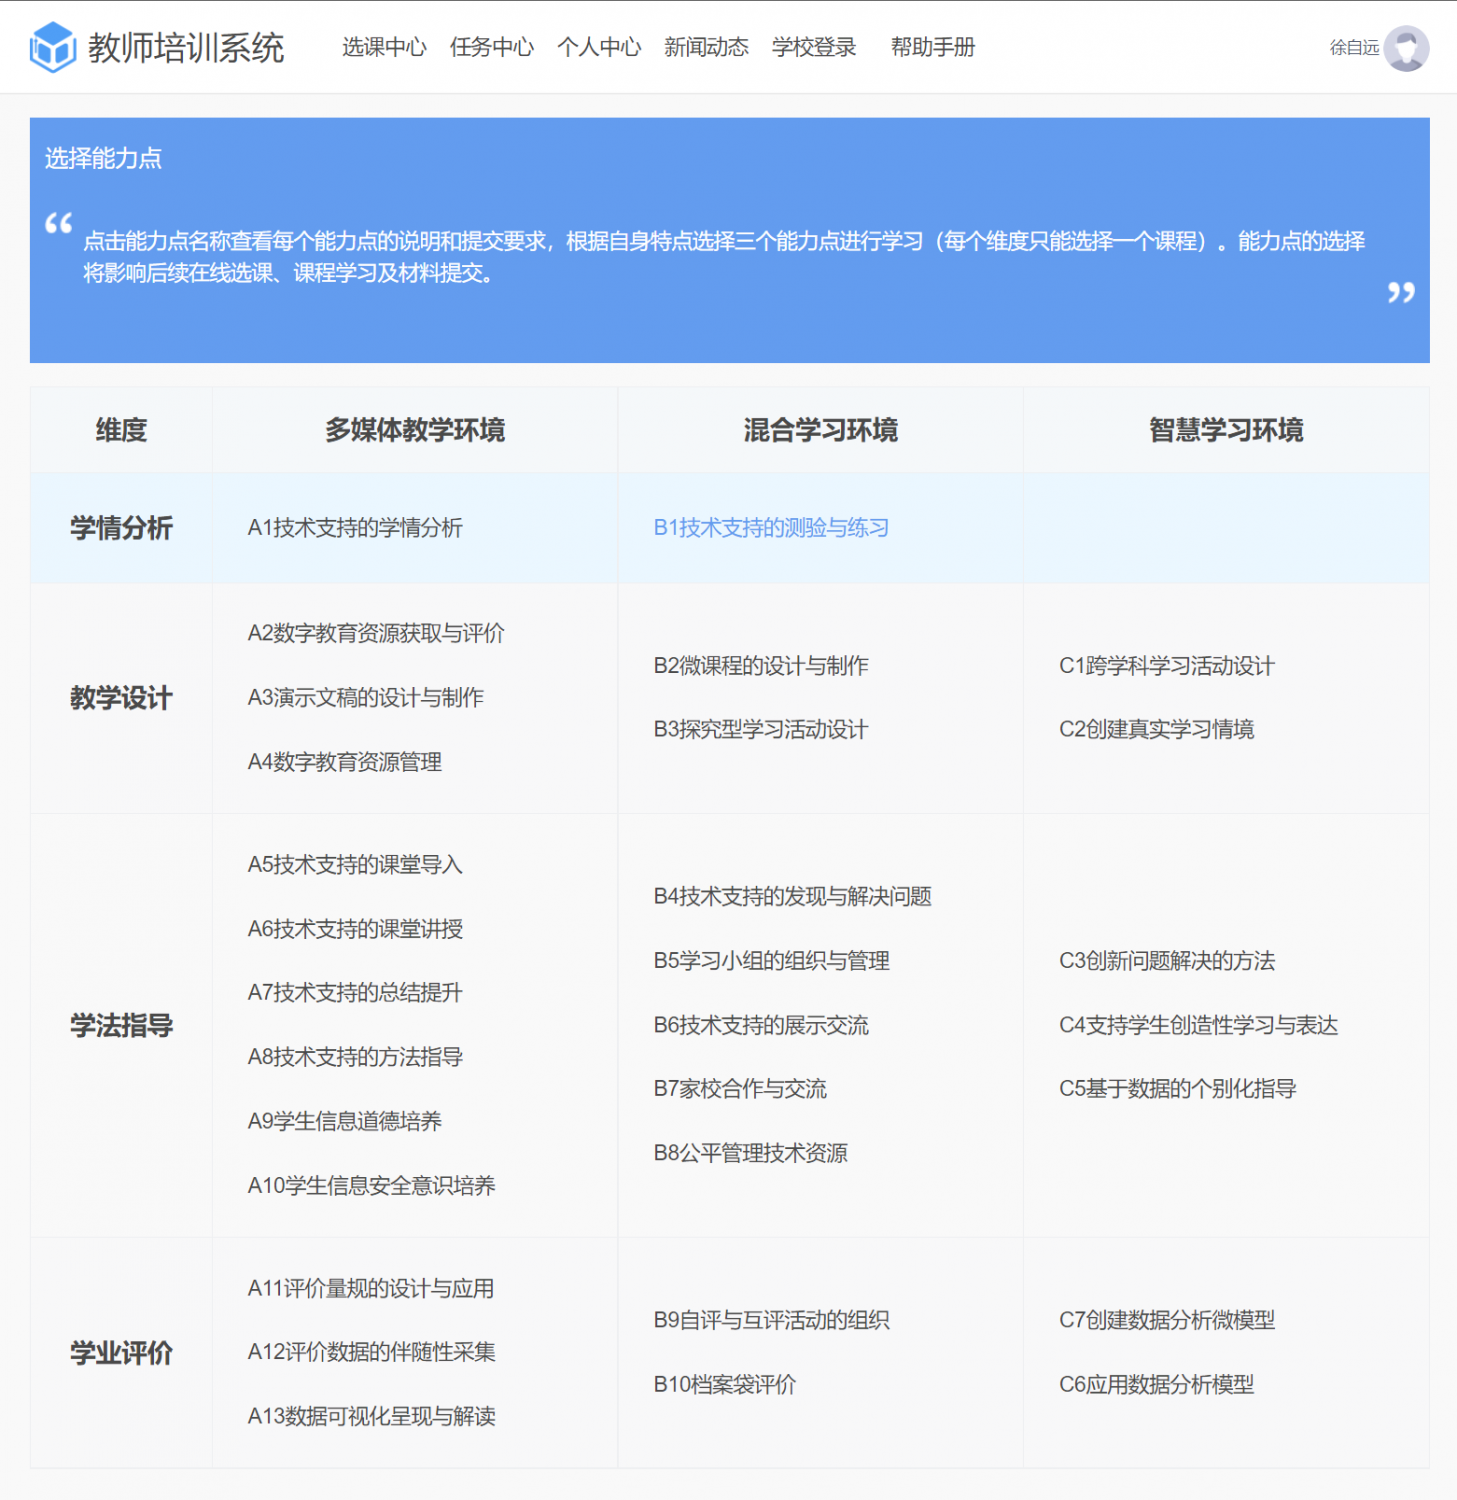The height and width of the screenshot is (1500, 1457).
Task: Click the 学业评价 row label
Action: (x=121, y=1353)
